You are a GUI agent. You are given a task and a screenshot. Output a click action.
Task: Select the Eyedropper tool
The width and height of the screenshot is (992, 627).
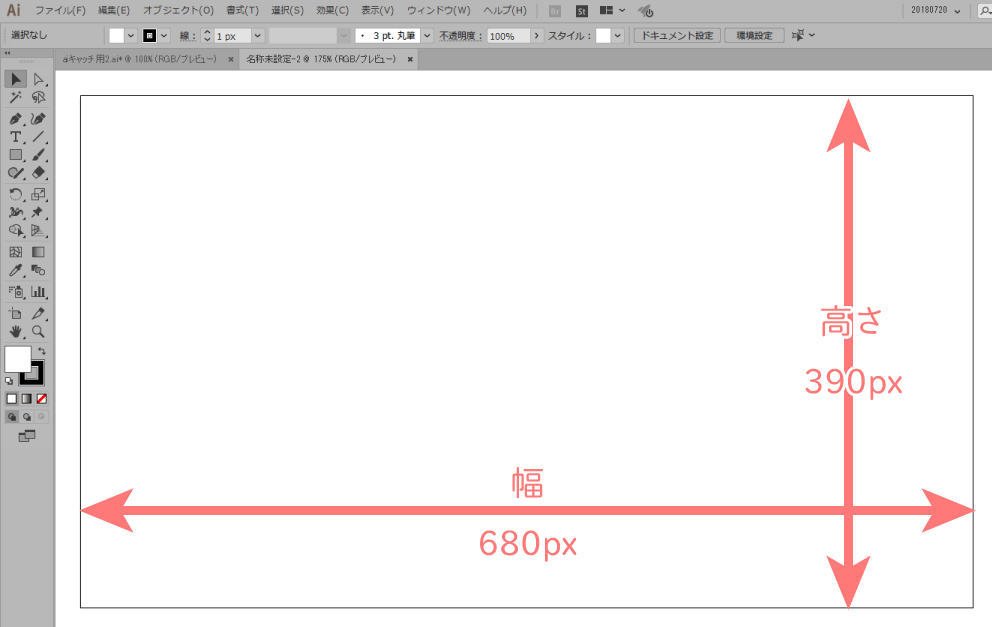tap(16, 271)
